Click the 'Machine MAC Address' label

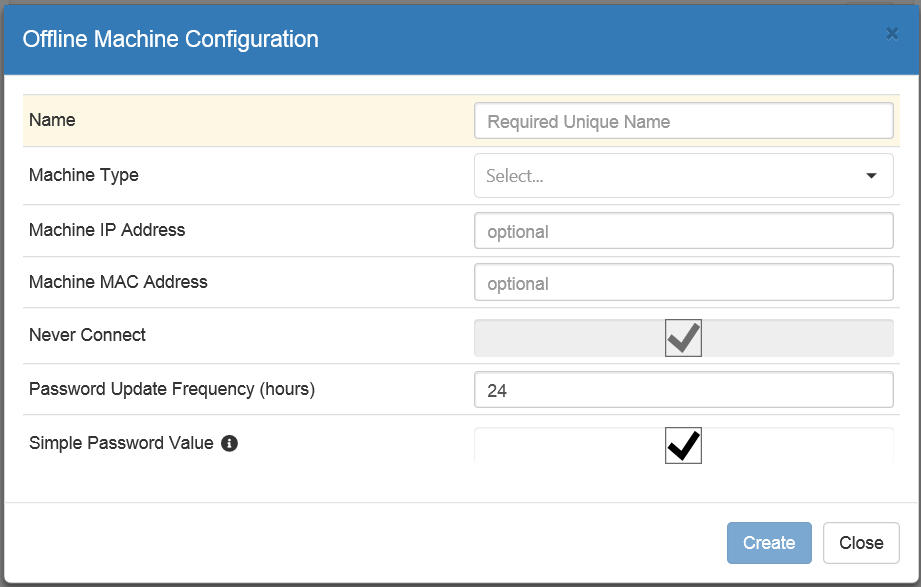pos(118,282)
